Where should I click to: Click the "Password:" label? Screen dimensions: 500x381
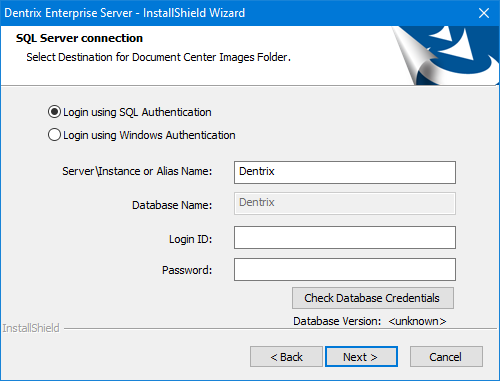[187, 270]
